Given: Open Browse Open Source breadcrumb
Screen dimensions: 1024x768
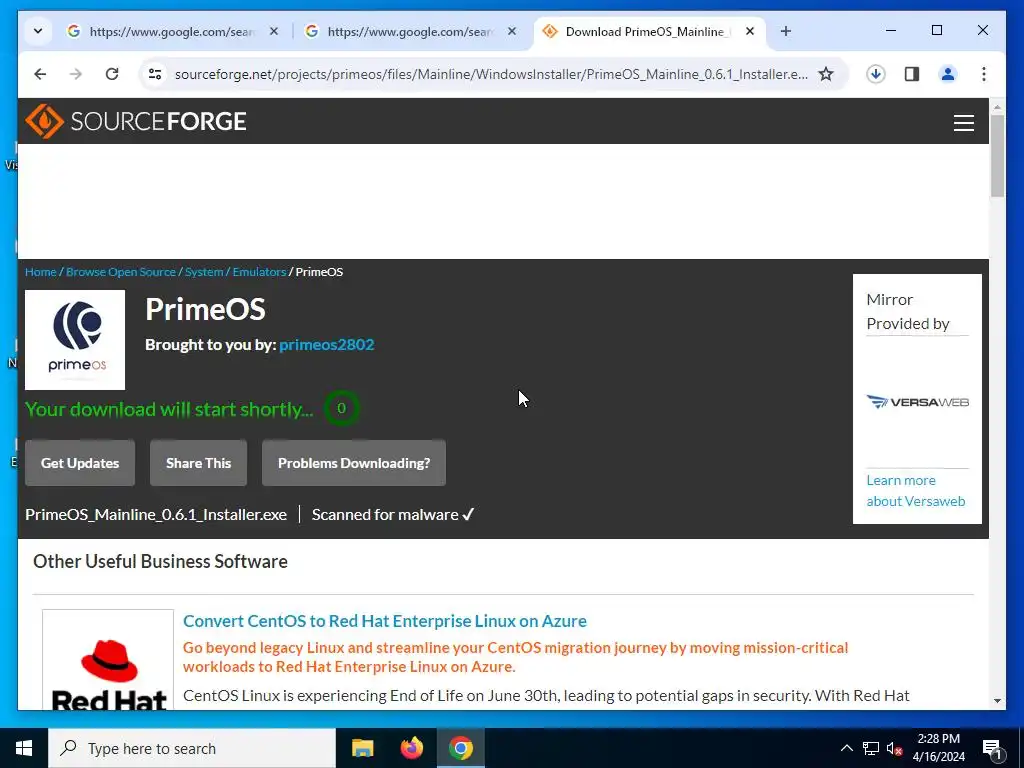Looking at the screenshot, I should tap(121, 272).
